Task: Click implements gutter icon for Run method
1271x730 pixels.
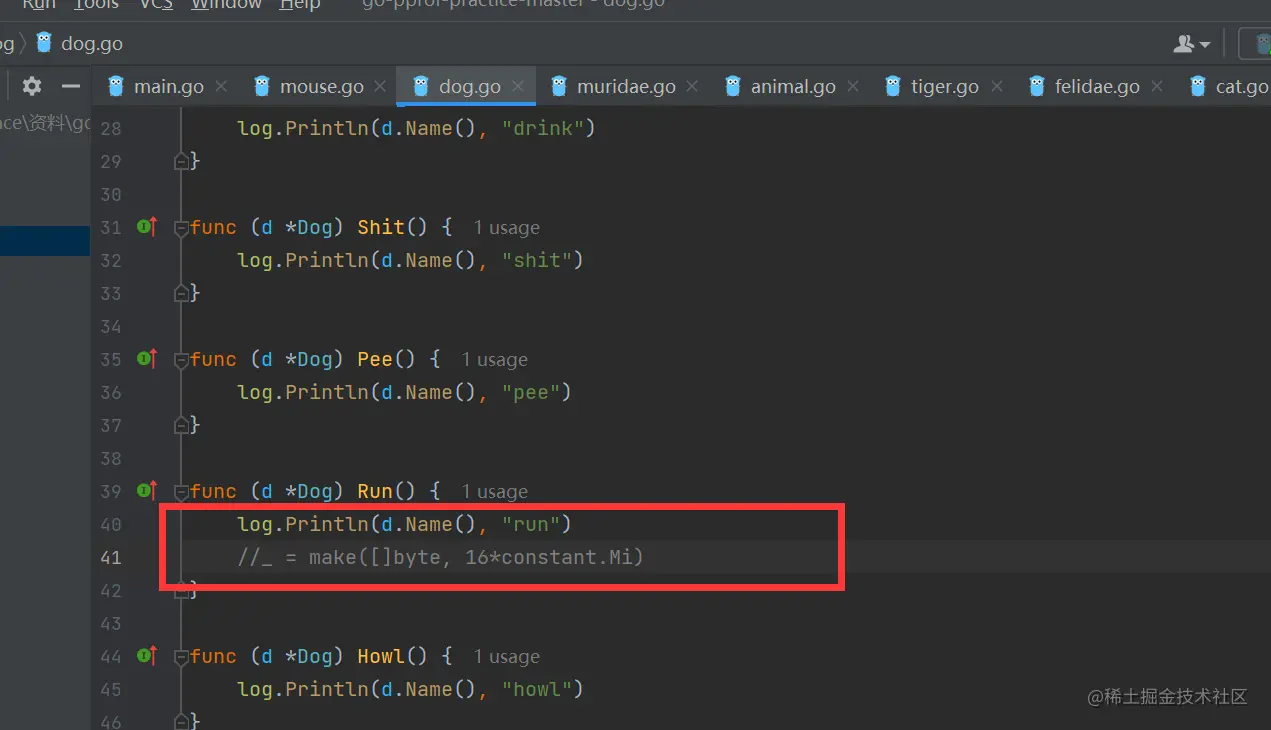Action: click(147, 491)
